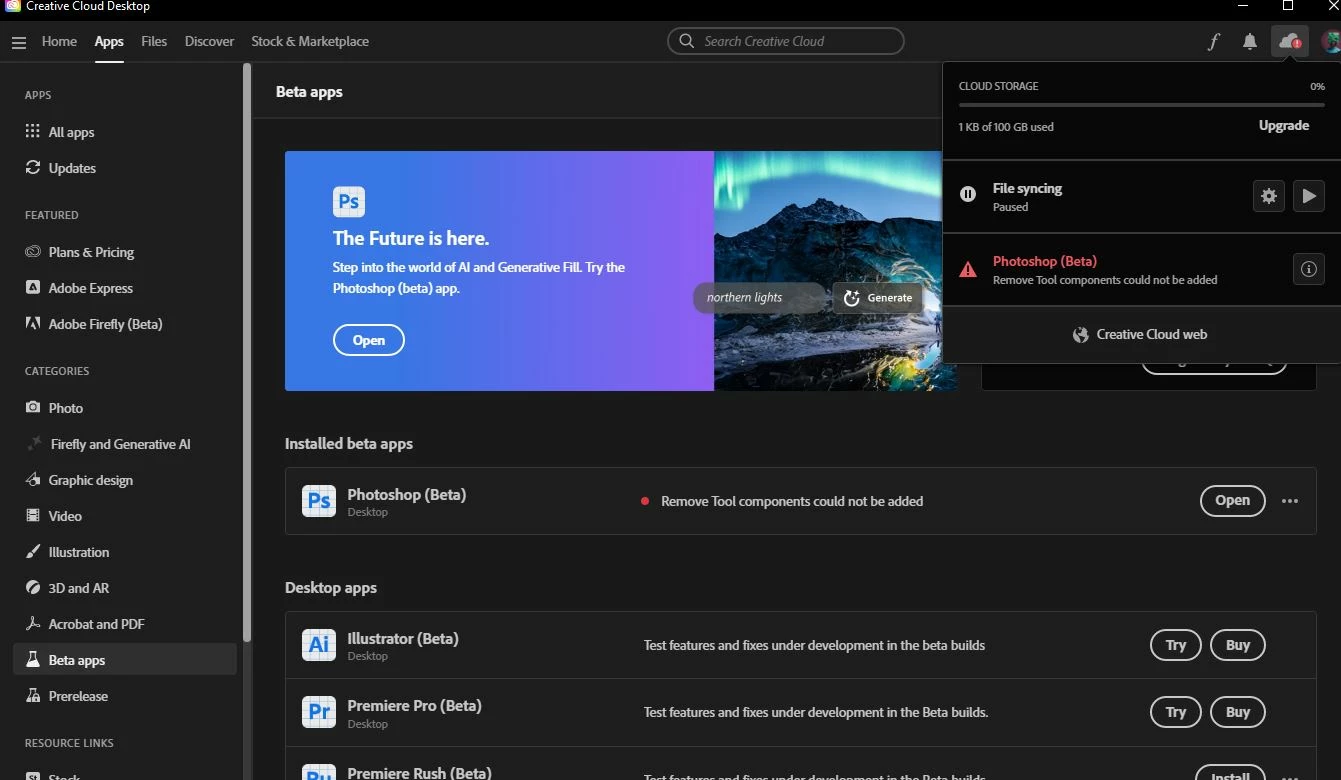Screen dimensions: 1341x780
Task: Open Adobe Firefly (Beta) in sidebar
Action: [x=105, y=324]
